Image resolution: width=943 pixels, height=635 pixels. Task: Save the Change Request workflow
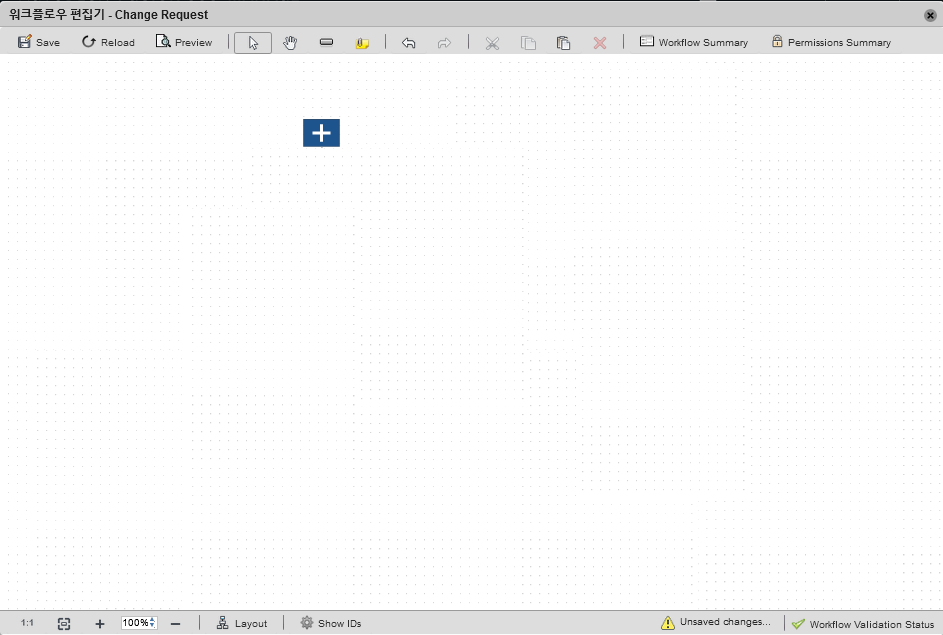click(38, 42)
